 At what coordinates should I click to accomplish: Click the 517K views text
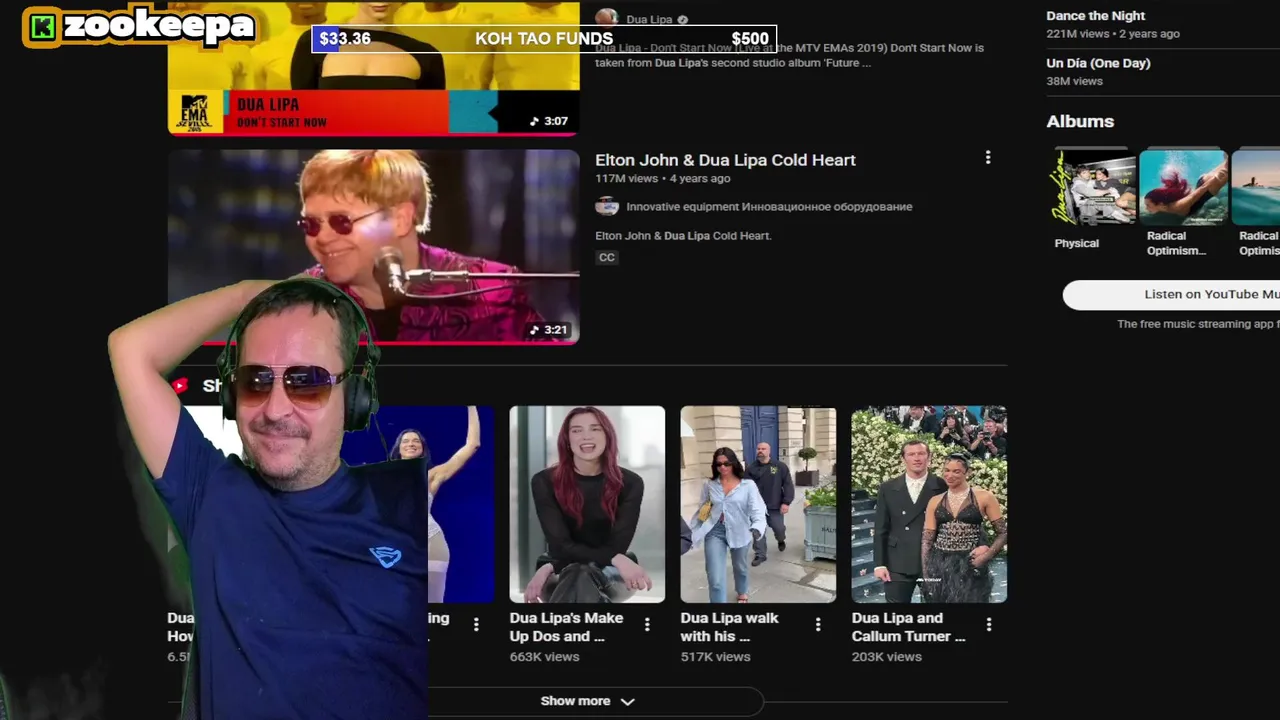click(x=715, y=657)
